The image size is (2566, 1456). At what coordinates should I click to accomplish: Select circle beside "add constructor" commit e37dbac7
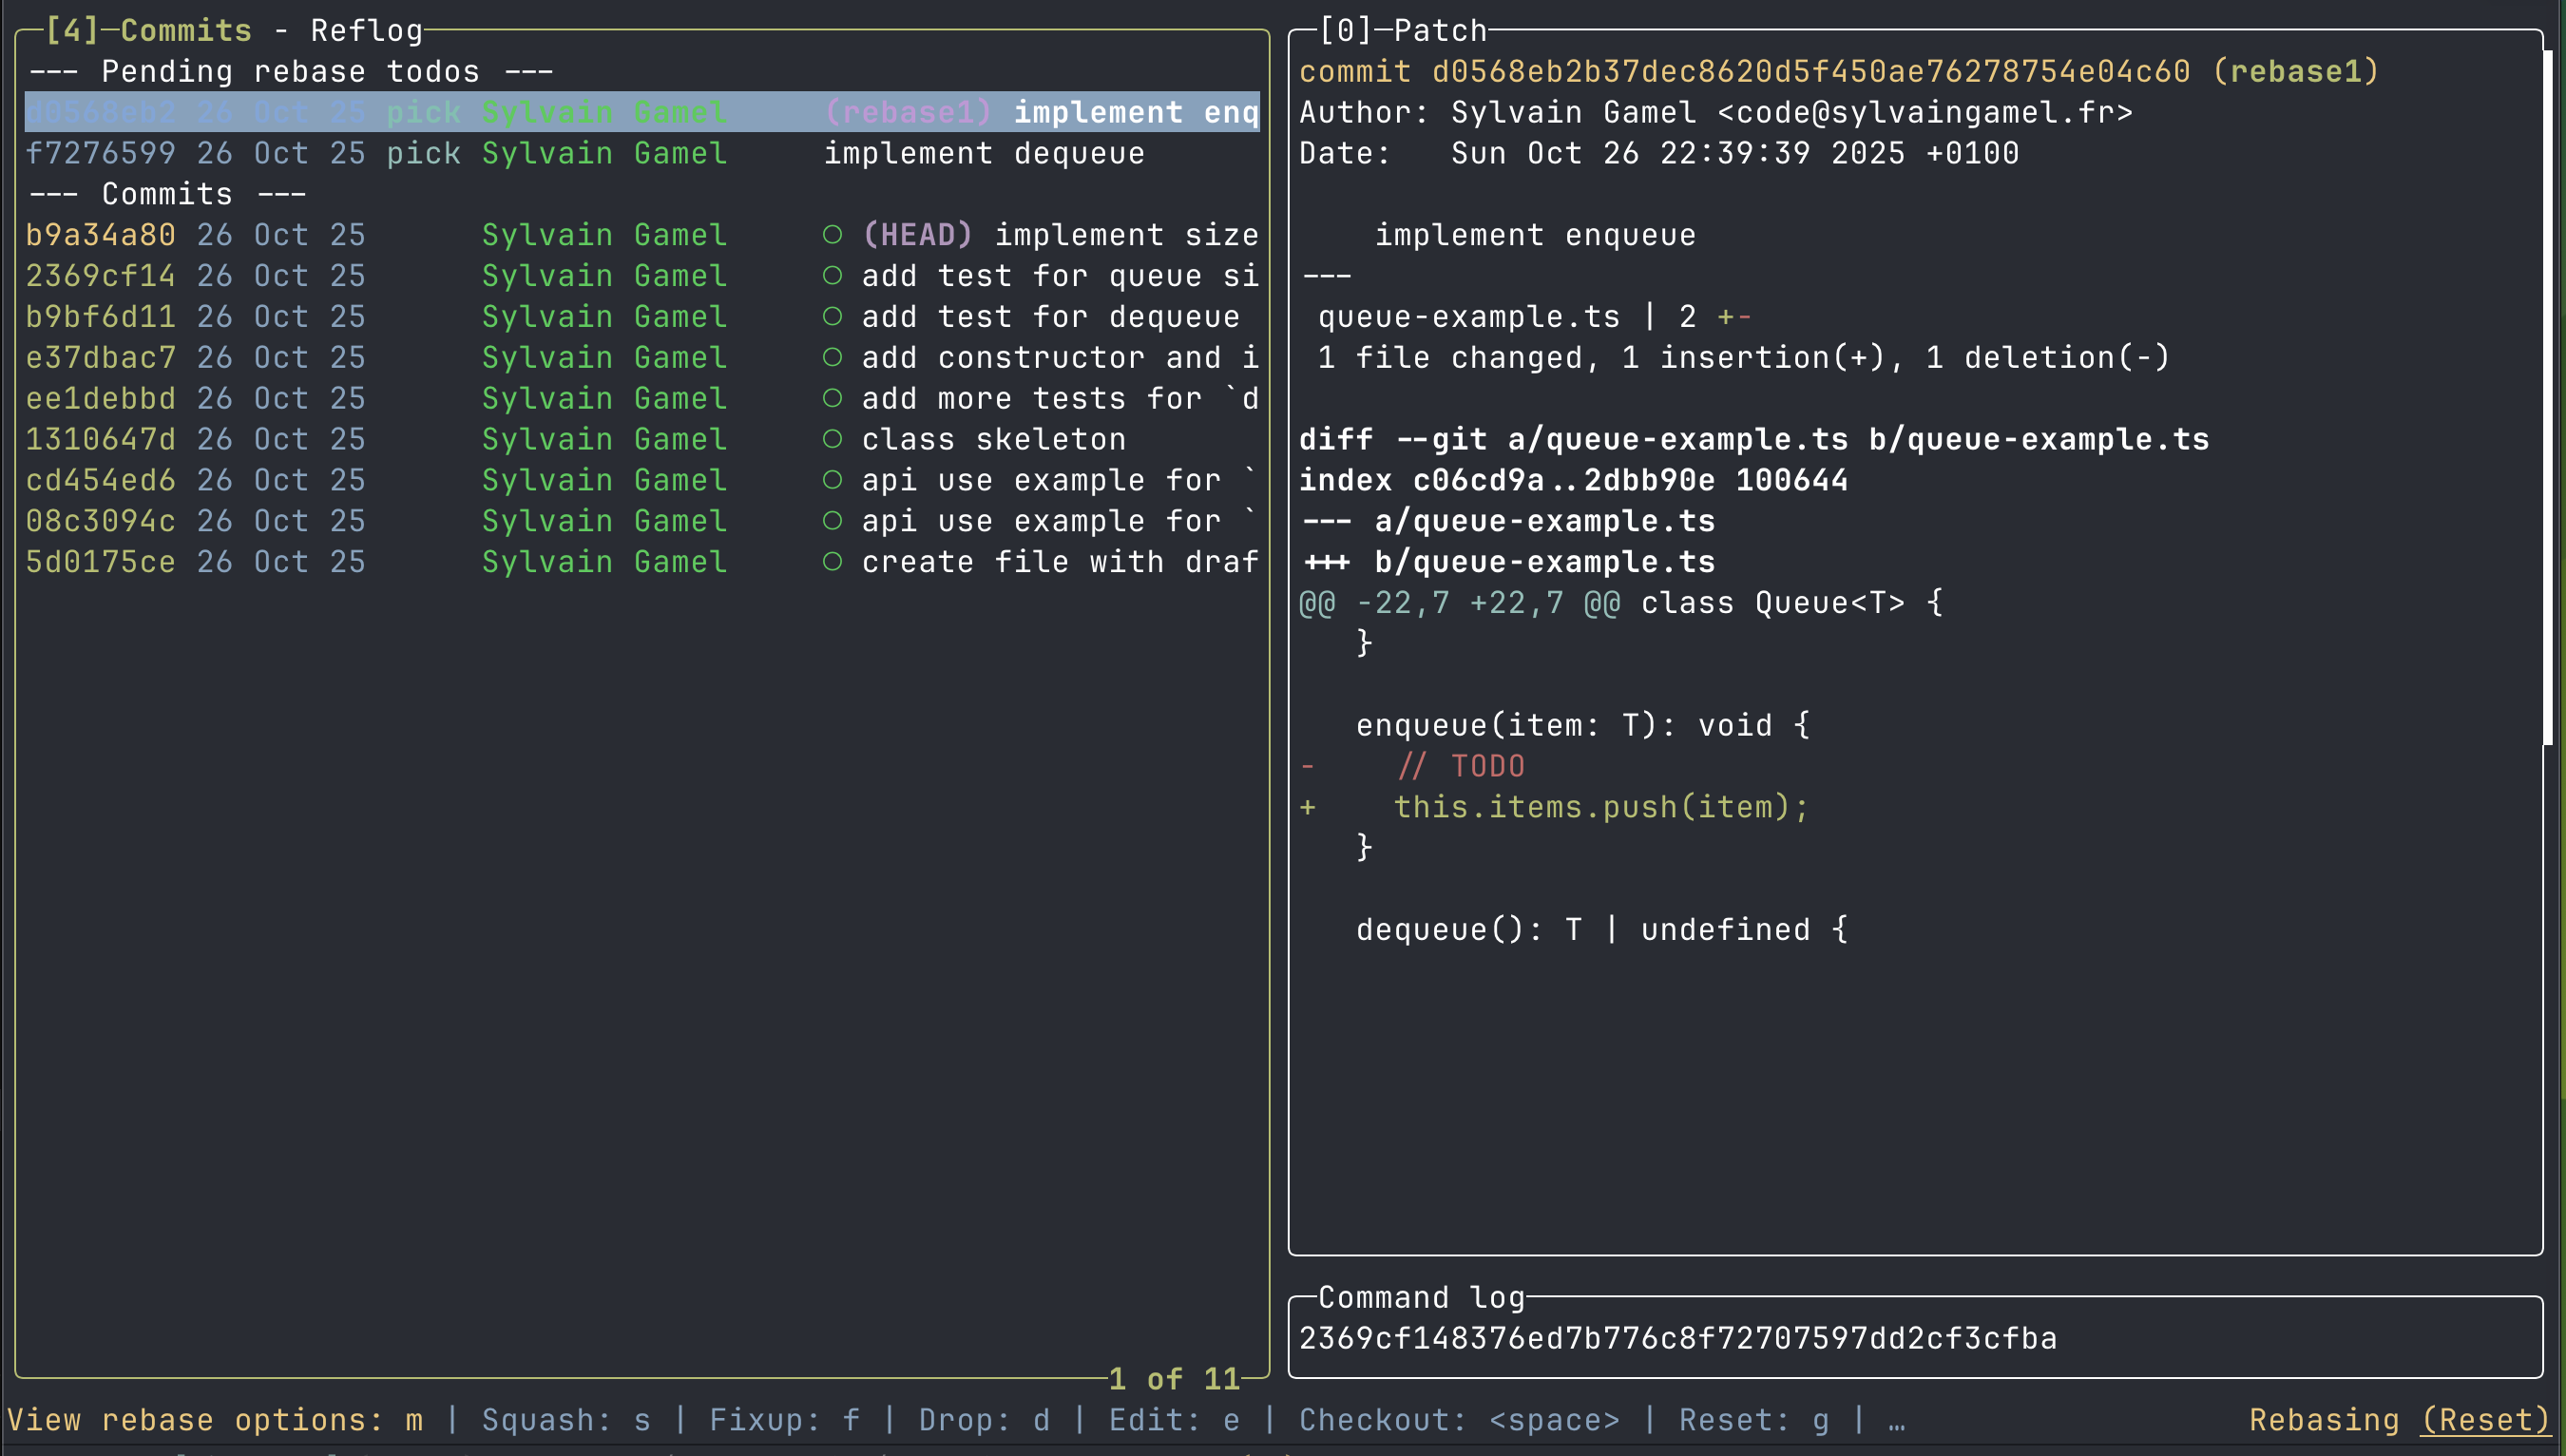[835, 357]
